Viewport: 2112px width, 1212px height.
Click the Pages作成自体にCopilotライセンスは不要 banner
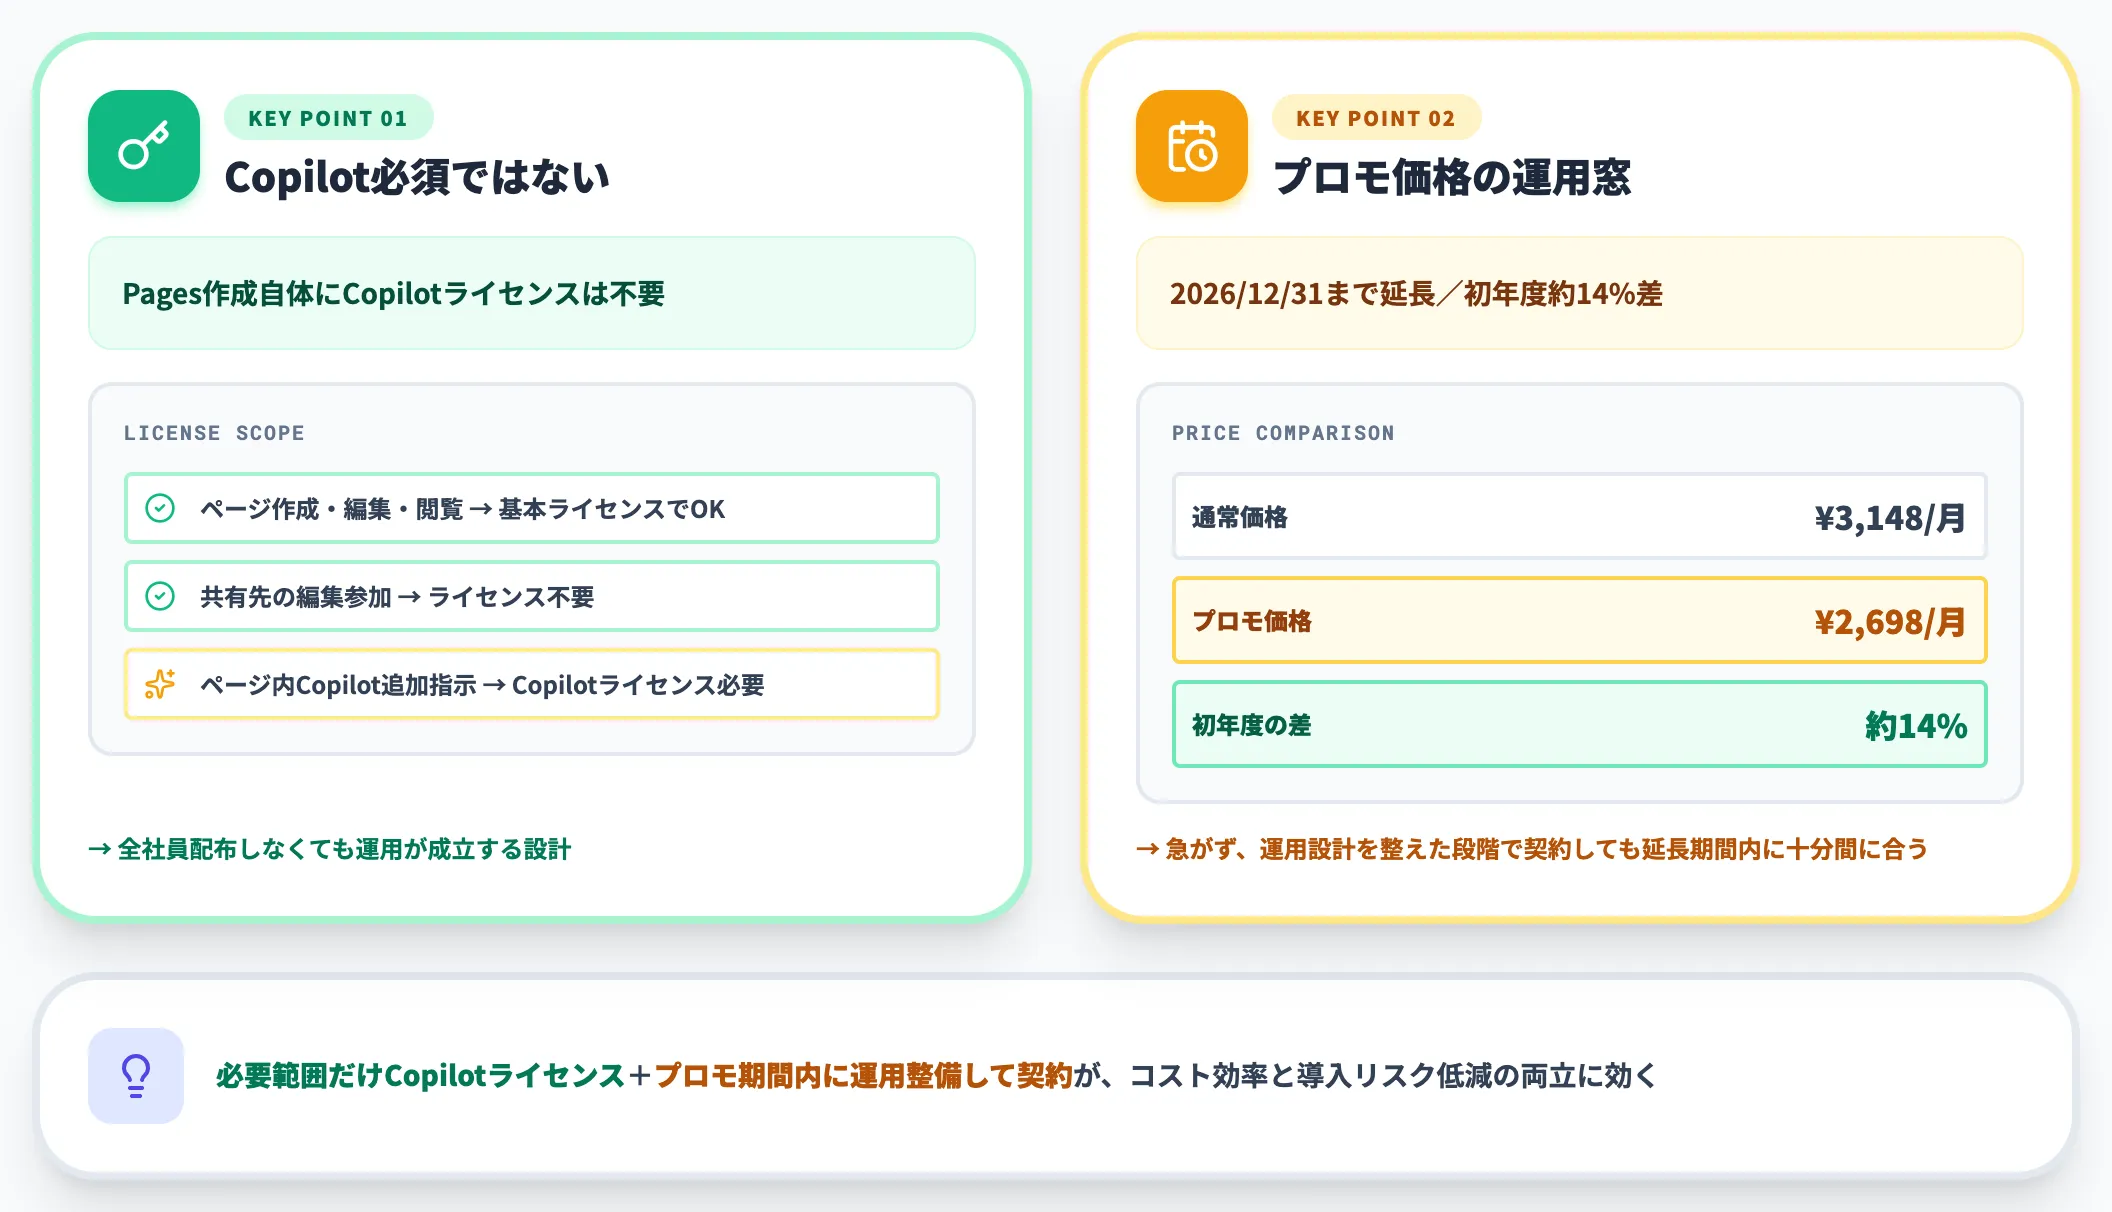coord(532,293)
